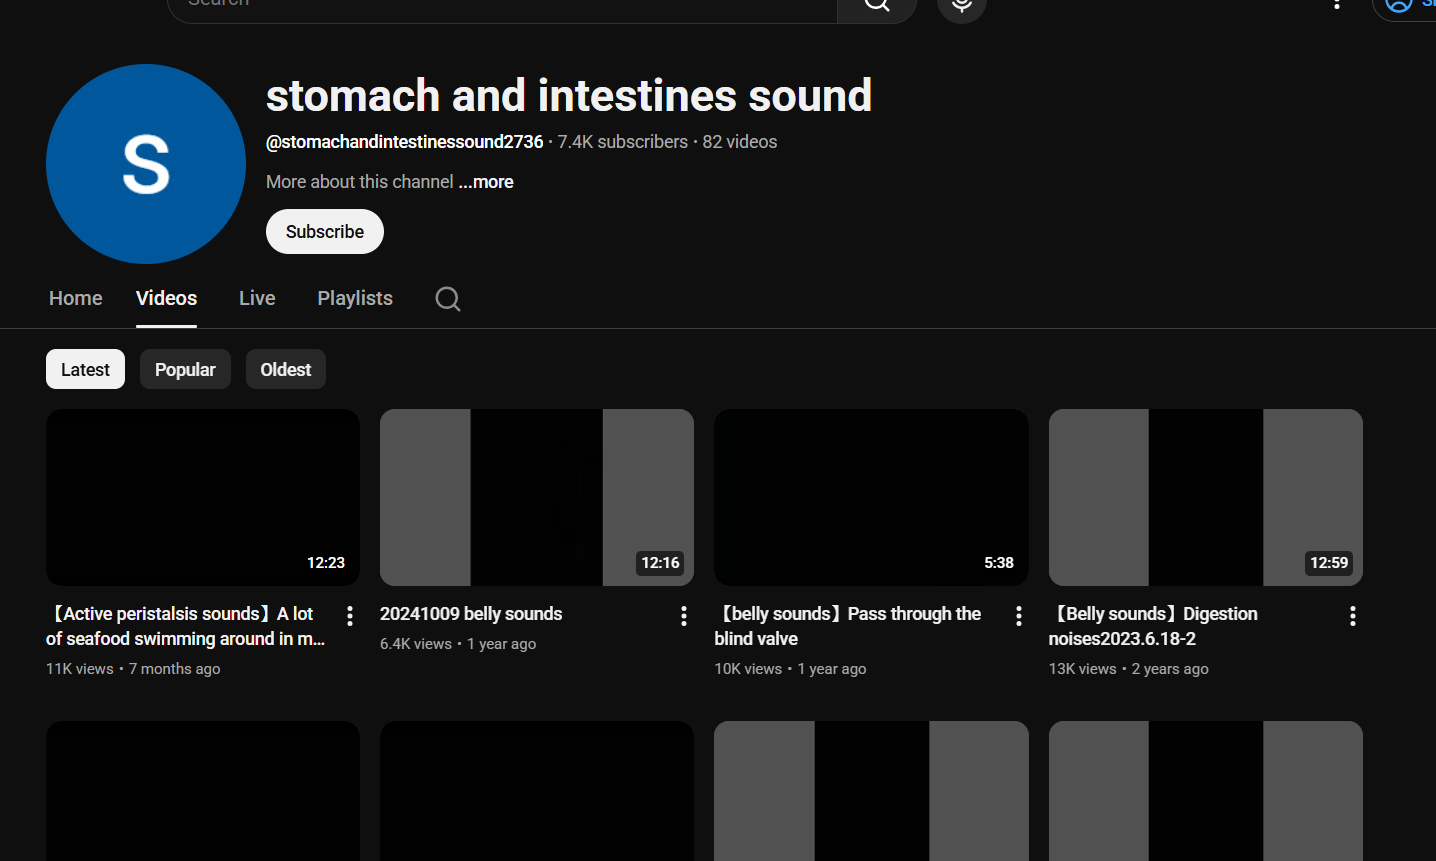
Task: Open options menu for Active peristalsis sounds video
Action: point(349,616)
